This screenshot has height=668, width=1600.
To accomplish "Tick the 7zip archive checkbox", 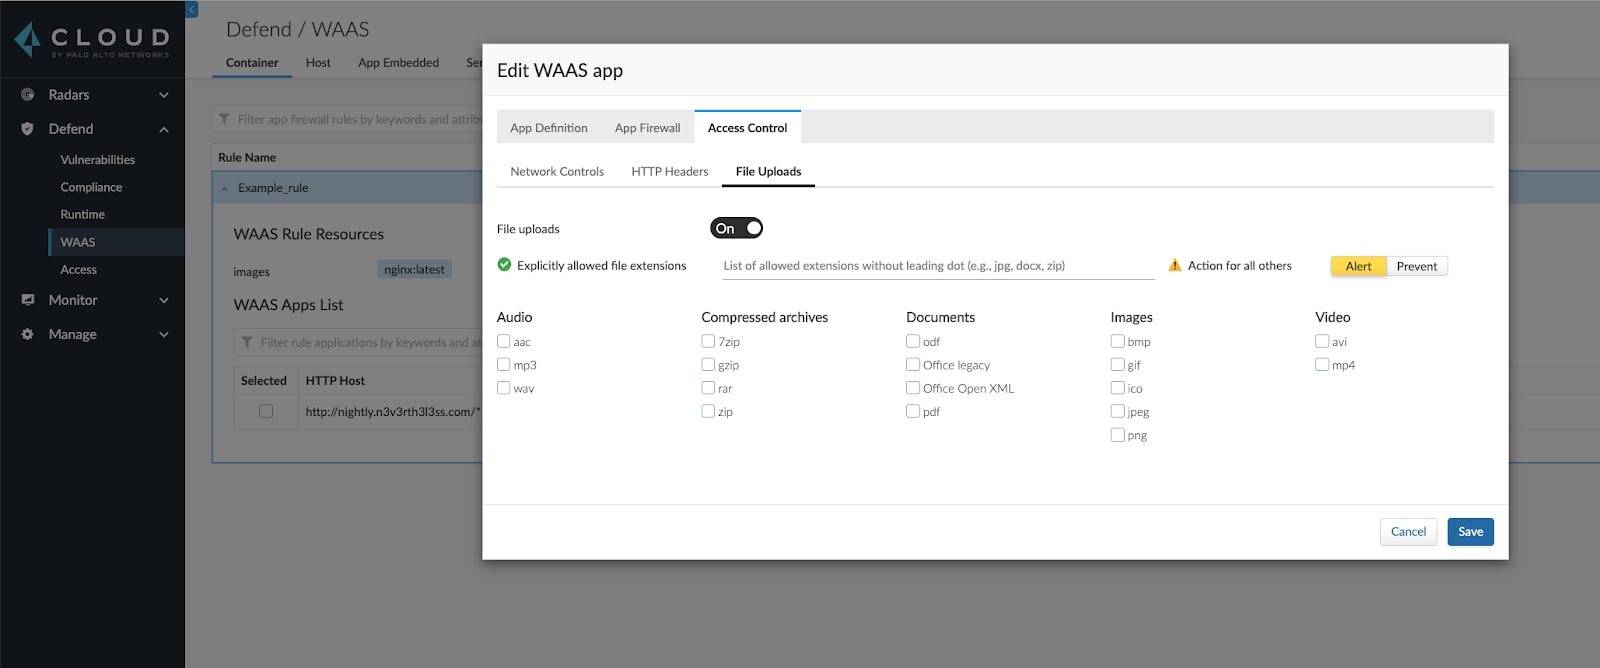I will (x=708, y=341).
